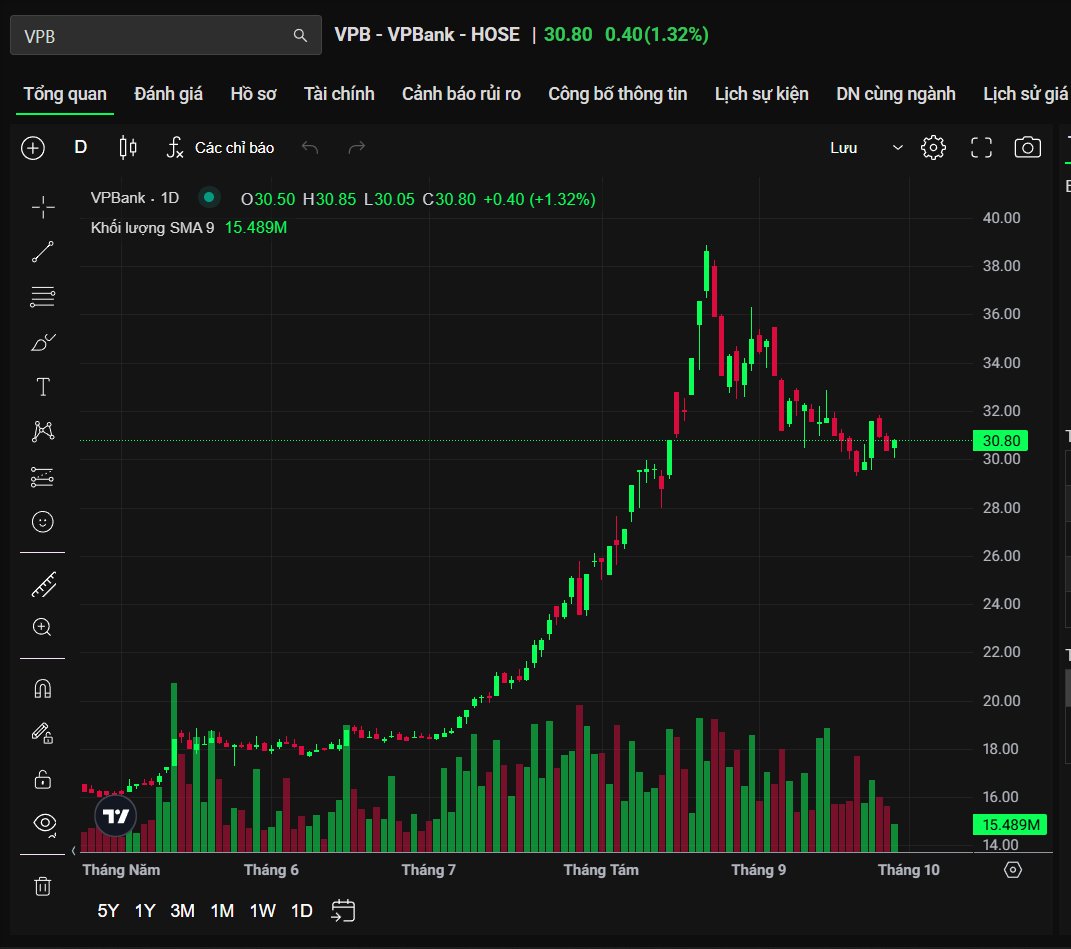The image size is (1071, 949).
Task: Open the Công bố thông tin tab
Action: [617, 94]
